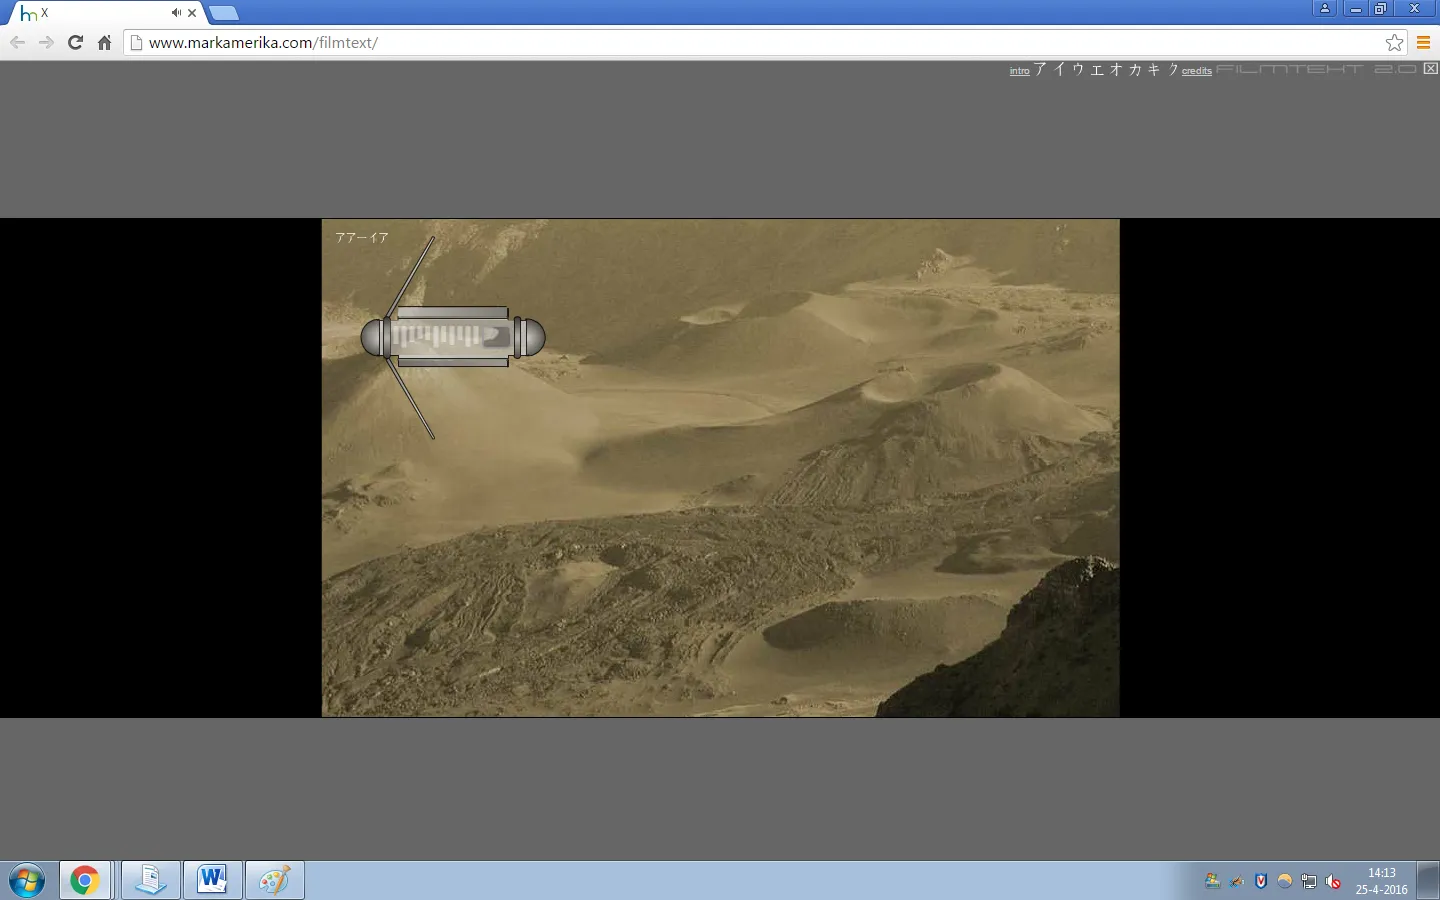Open the Windows Start menu
The height and width of the screenshot is (900, 1440).
pyautogui.click(x=27, y=881)
